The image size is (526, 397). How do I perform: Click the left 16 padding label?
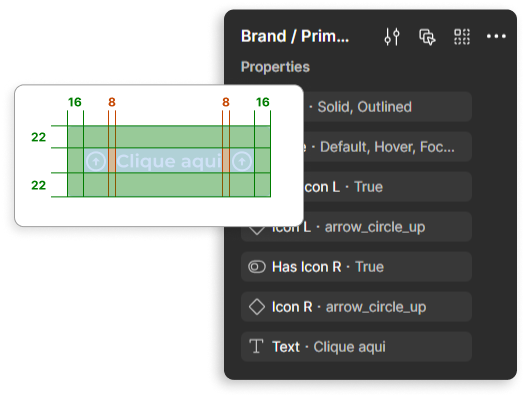coord(75,102)
